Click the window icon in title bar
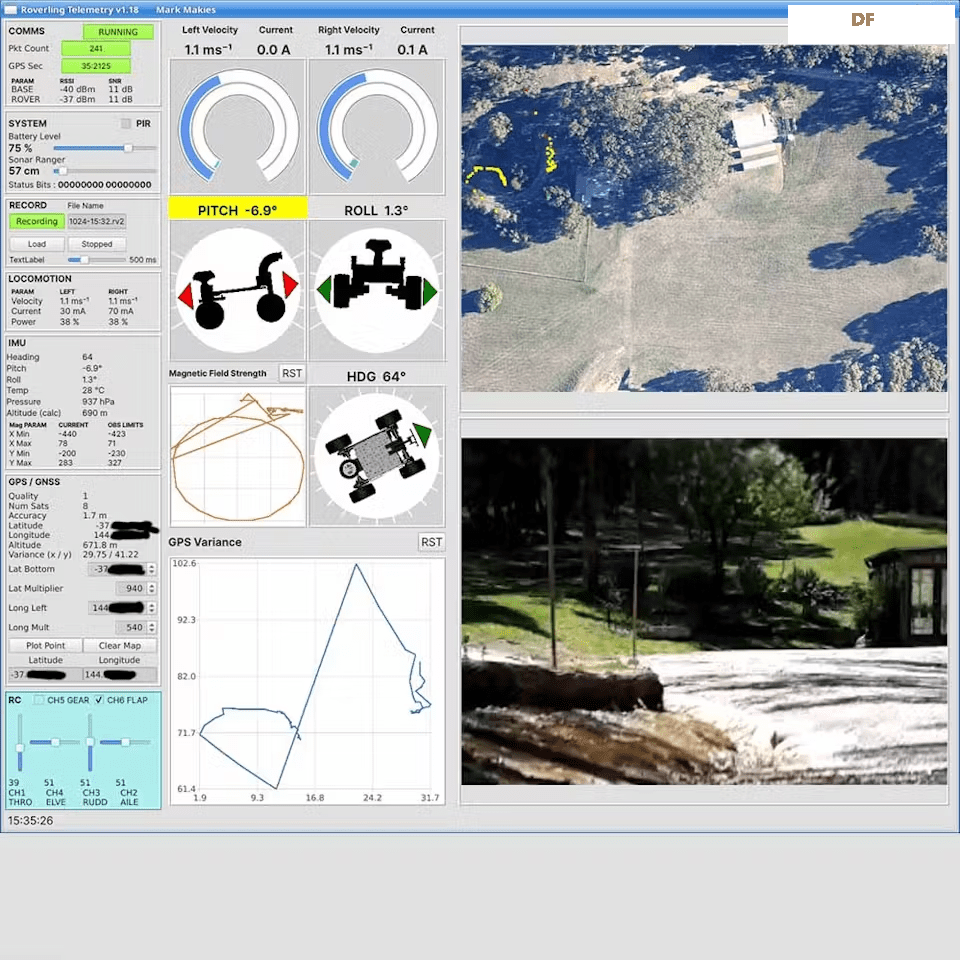The width and height of the screenshot is (960, 960). (11, 9)
